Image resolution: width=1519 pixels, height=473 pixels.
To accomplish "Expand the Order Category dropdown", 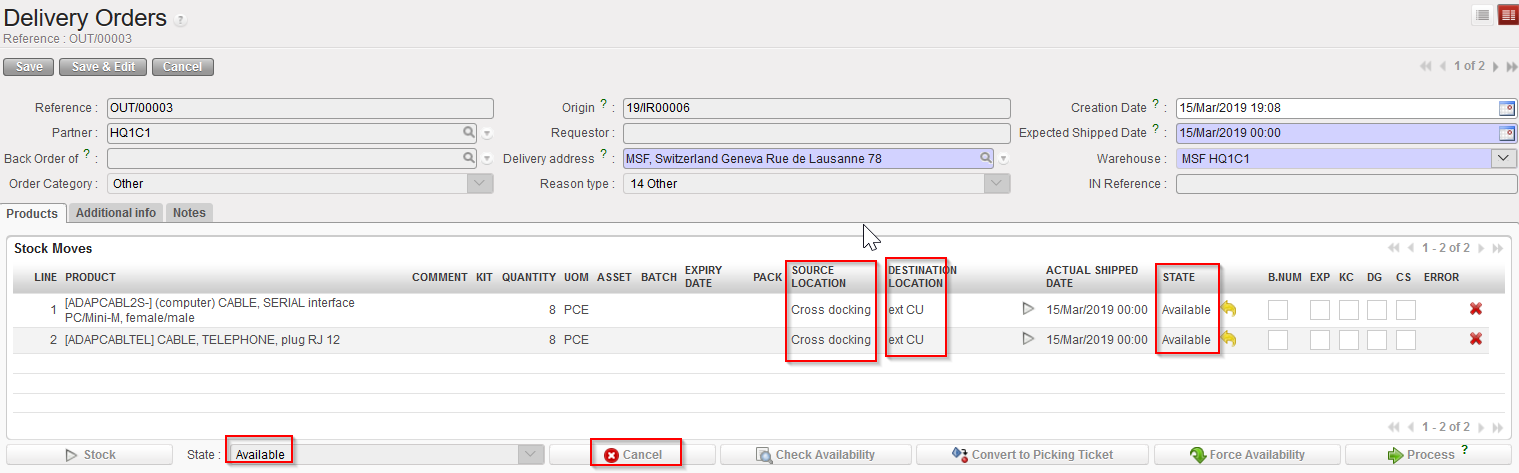I will click(481, 184).
